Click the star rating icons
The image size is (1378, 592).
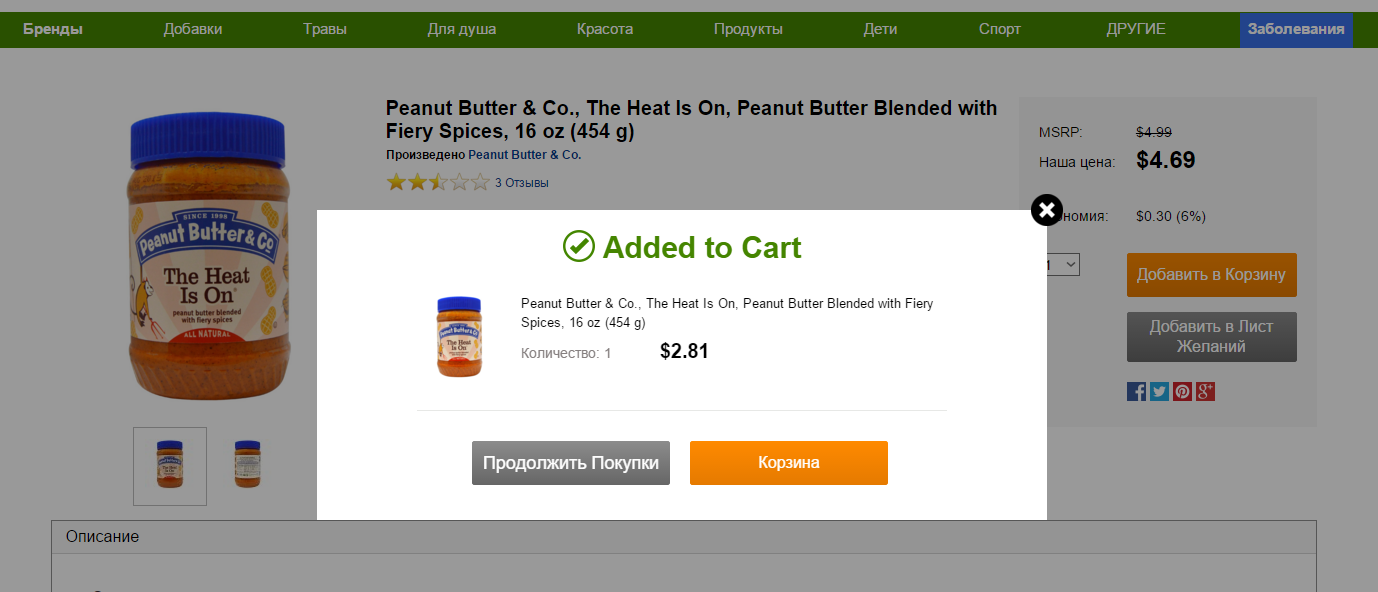(438, 182)
